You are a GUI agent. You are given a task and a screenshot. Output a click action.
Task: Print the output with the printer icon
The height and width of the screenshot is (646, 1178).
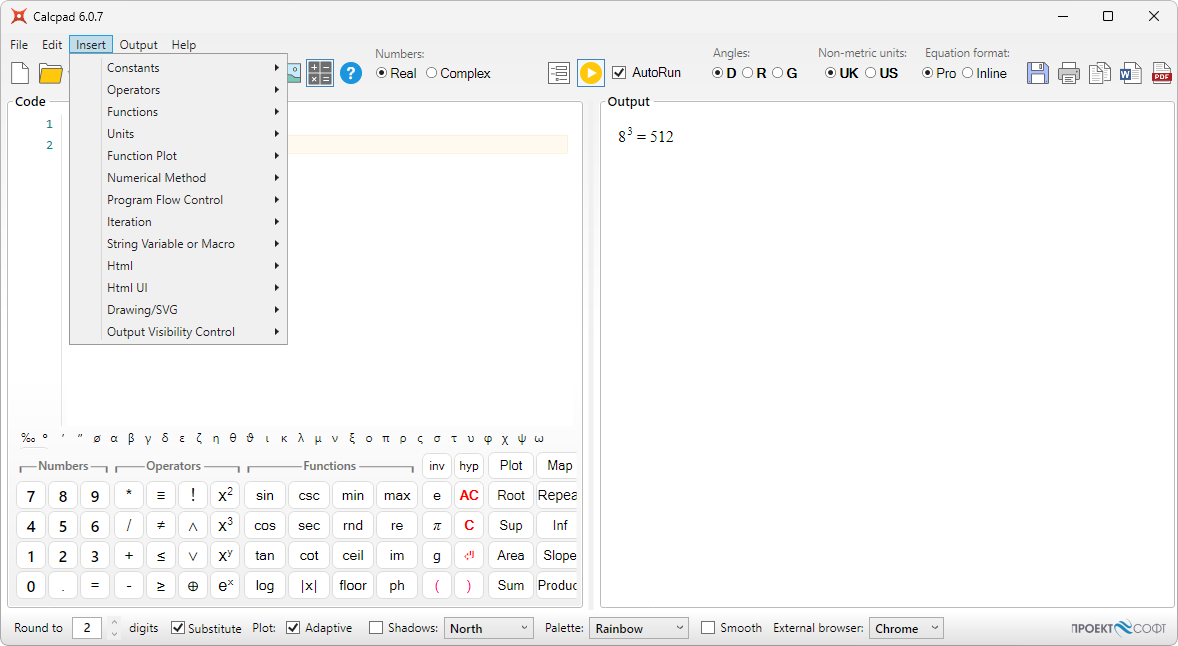pyautogui.click(x=1068, y=74)
